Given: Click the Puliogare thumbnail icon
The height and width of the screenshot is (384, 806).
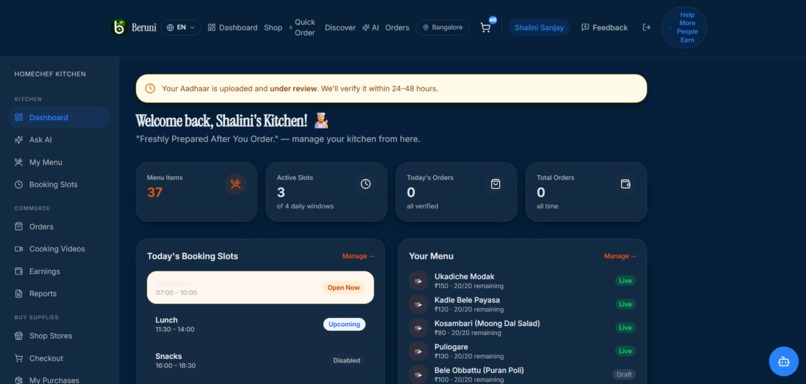Looking at the screenshot, I should point(418,351).
